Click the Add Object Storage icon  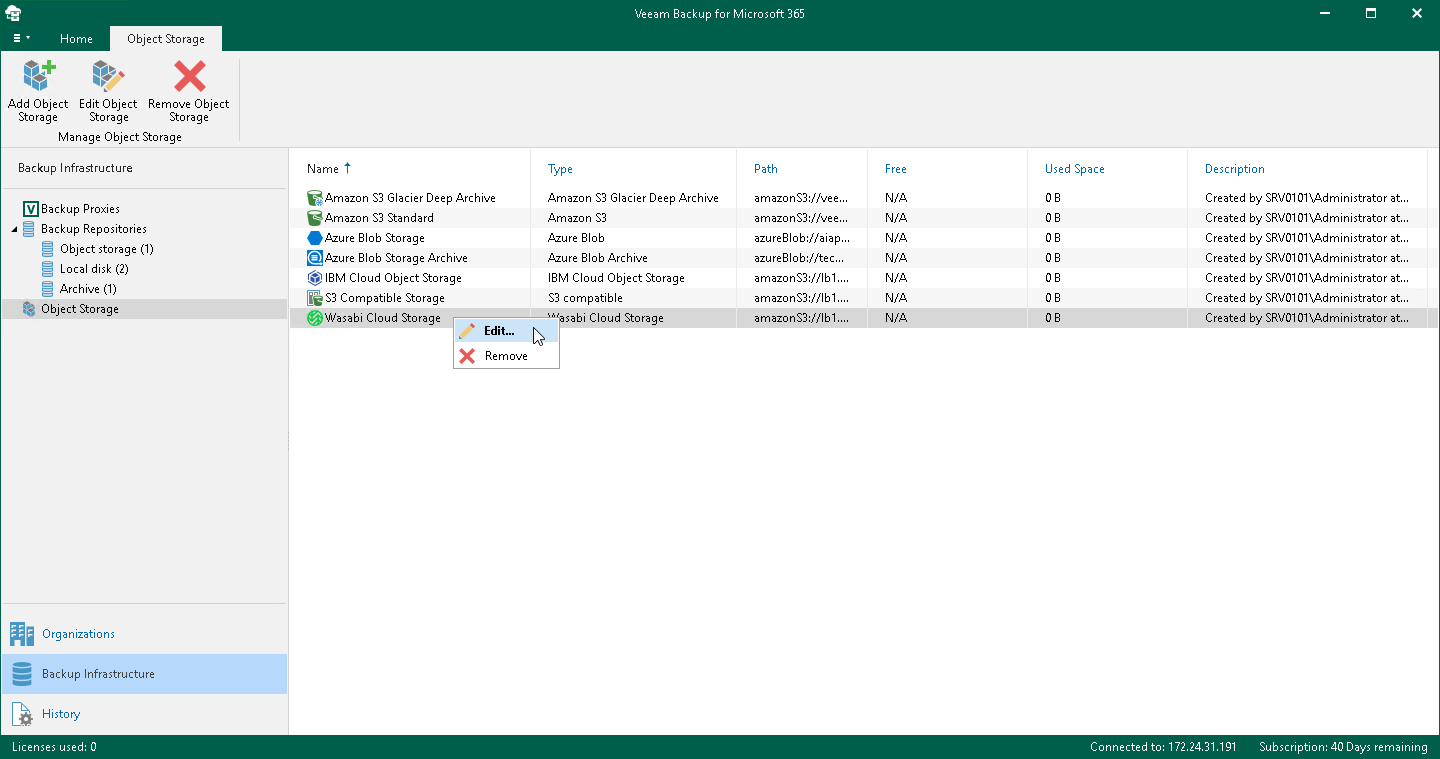tap(38, 77)
